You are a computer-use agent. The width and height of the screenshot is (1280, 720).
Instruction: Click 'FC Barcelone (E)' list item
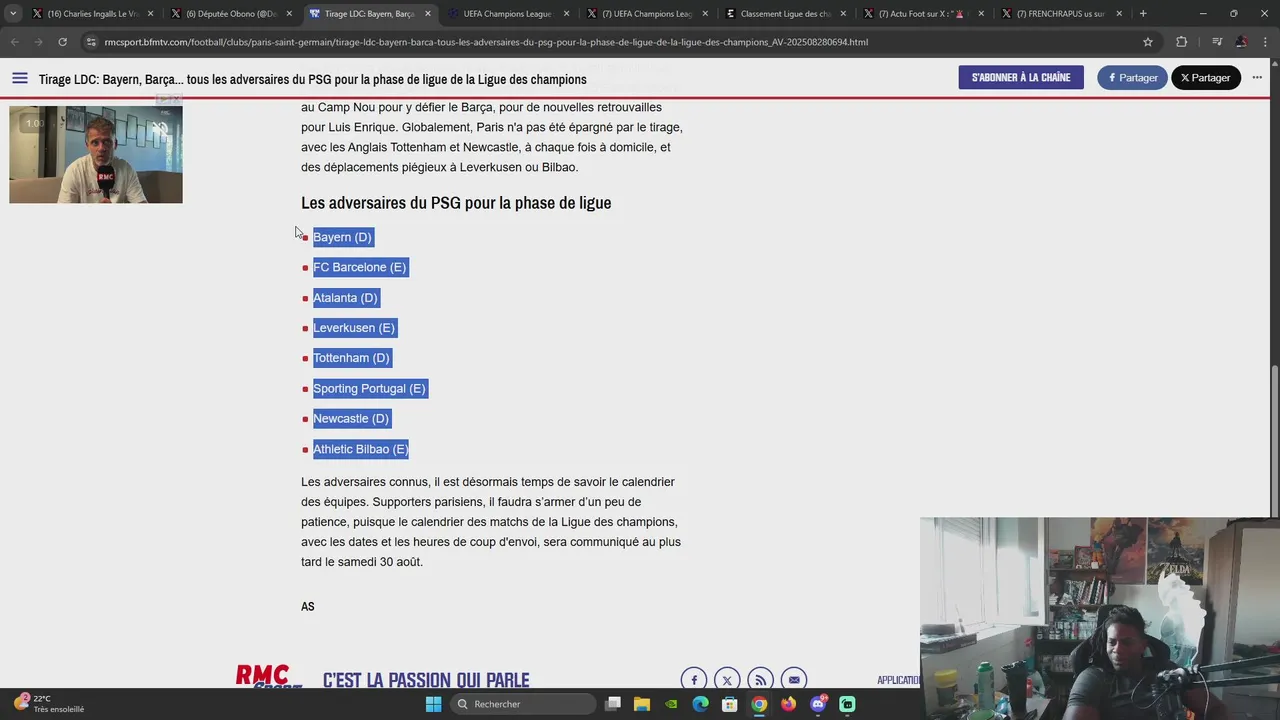[360, 267]
